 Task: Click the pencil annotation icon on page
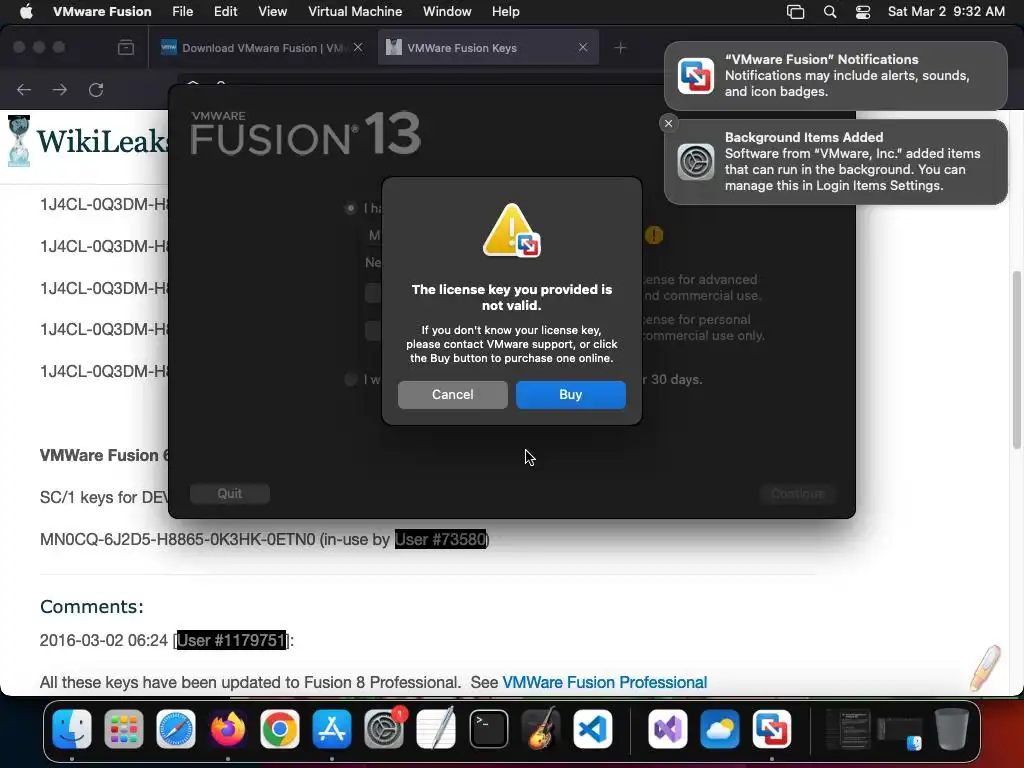pos(985,667)
